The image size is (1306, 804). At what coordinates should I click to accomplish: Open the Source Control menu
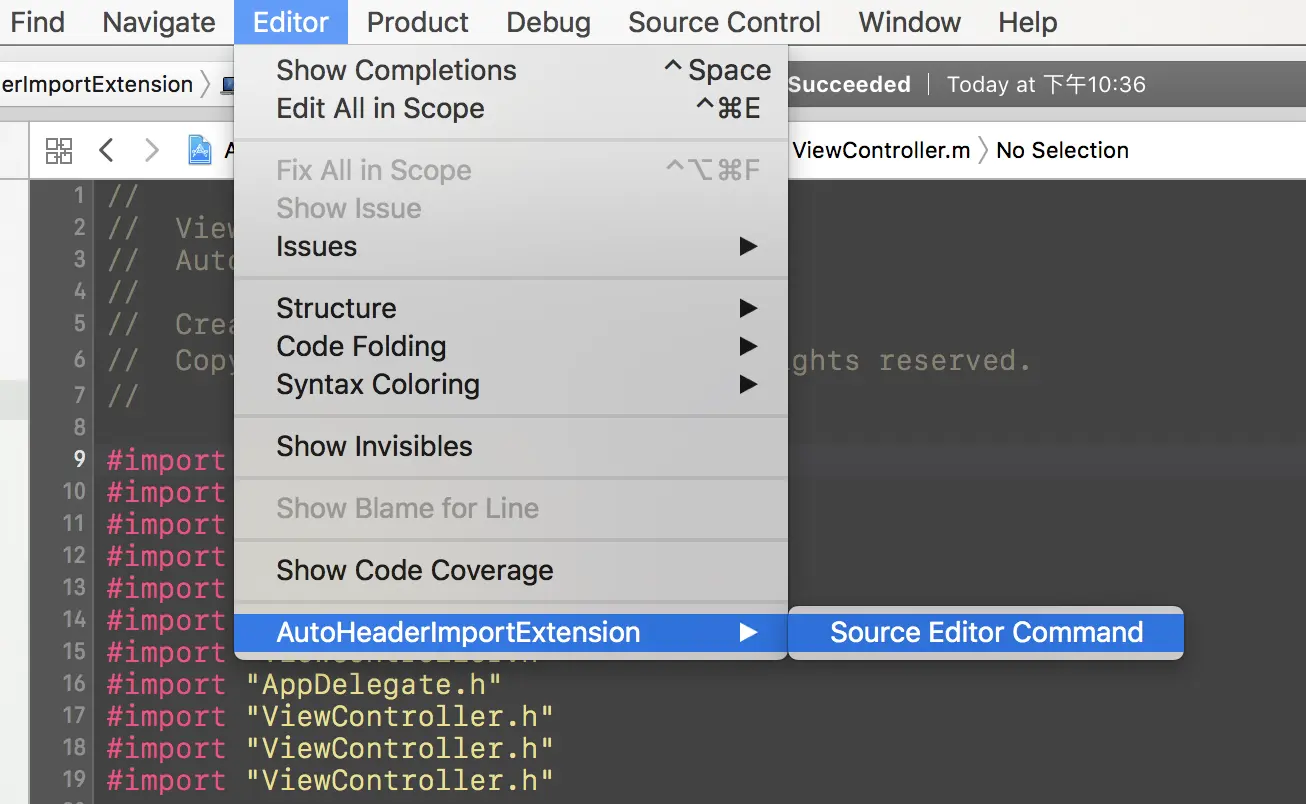(x=724, y=22)
